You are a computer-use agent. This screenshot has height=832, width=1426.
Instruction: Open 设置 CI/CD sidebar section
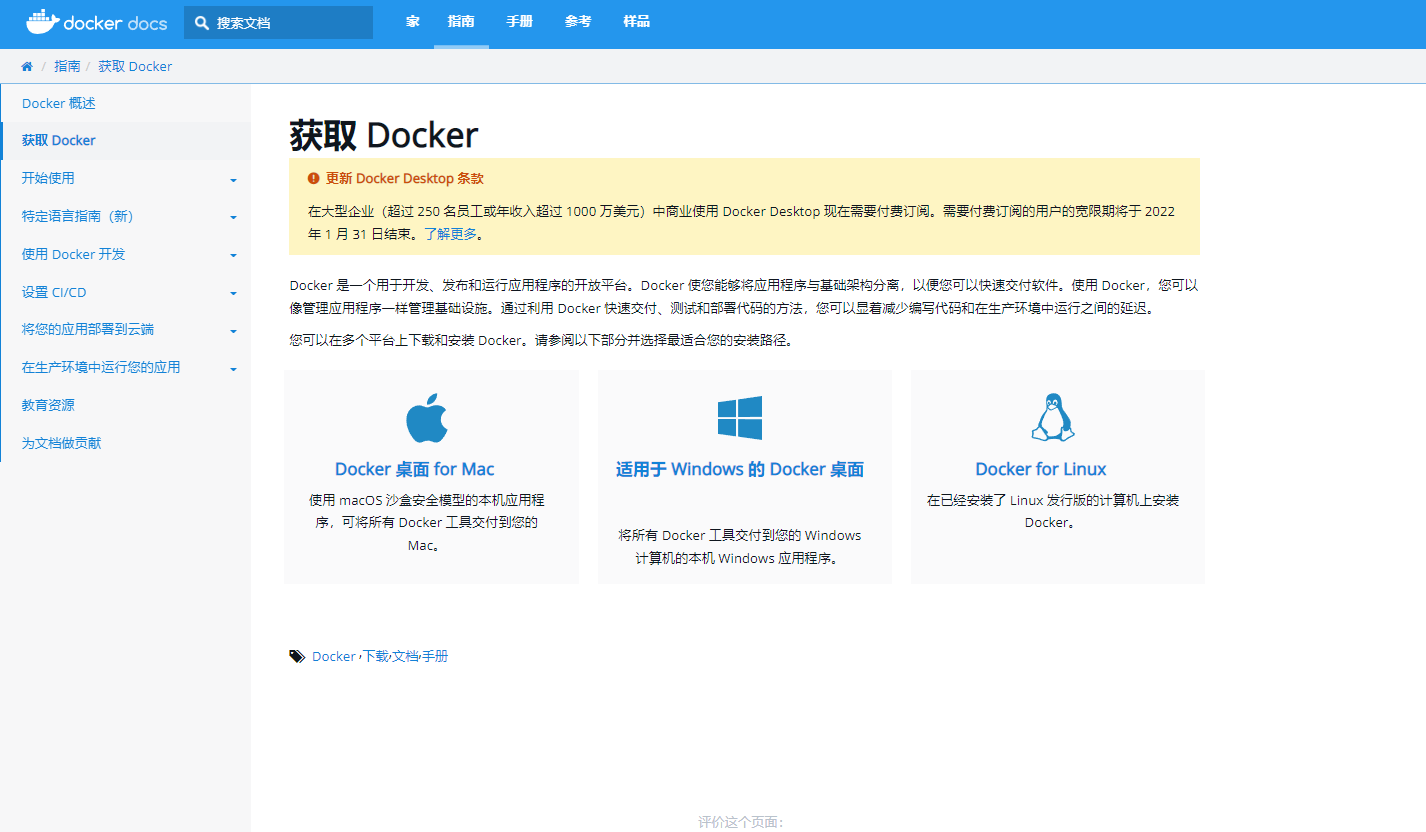point(54,292)
